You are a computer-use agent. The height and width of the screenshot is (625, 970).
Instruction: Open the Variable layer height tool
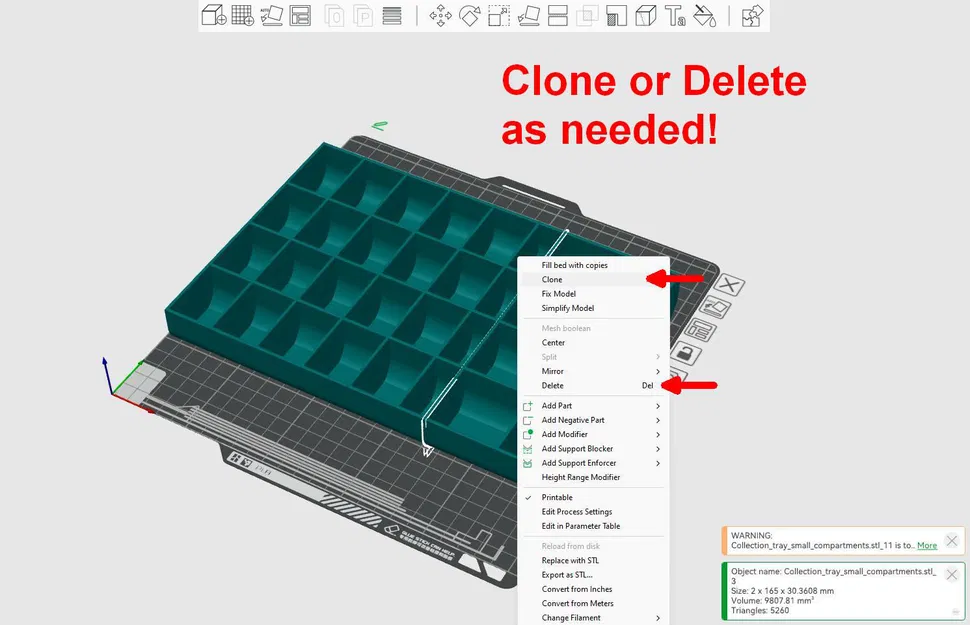pyautogui.click(x=392, y=15)
